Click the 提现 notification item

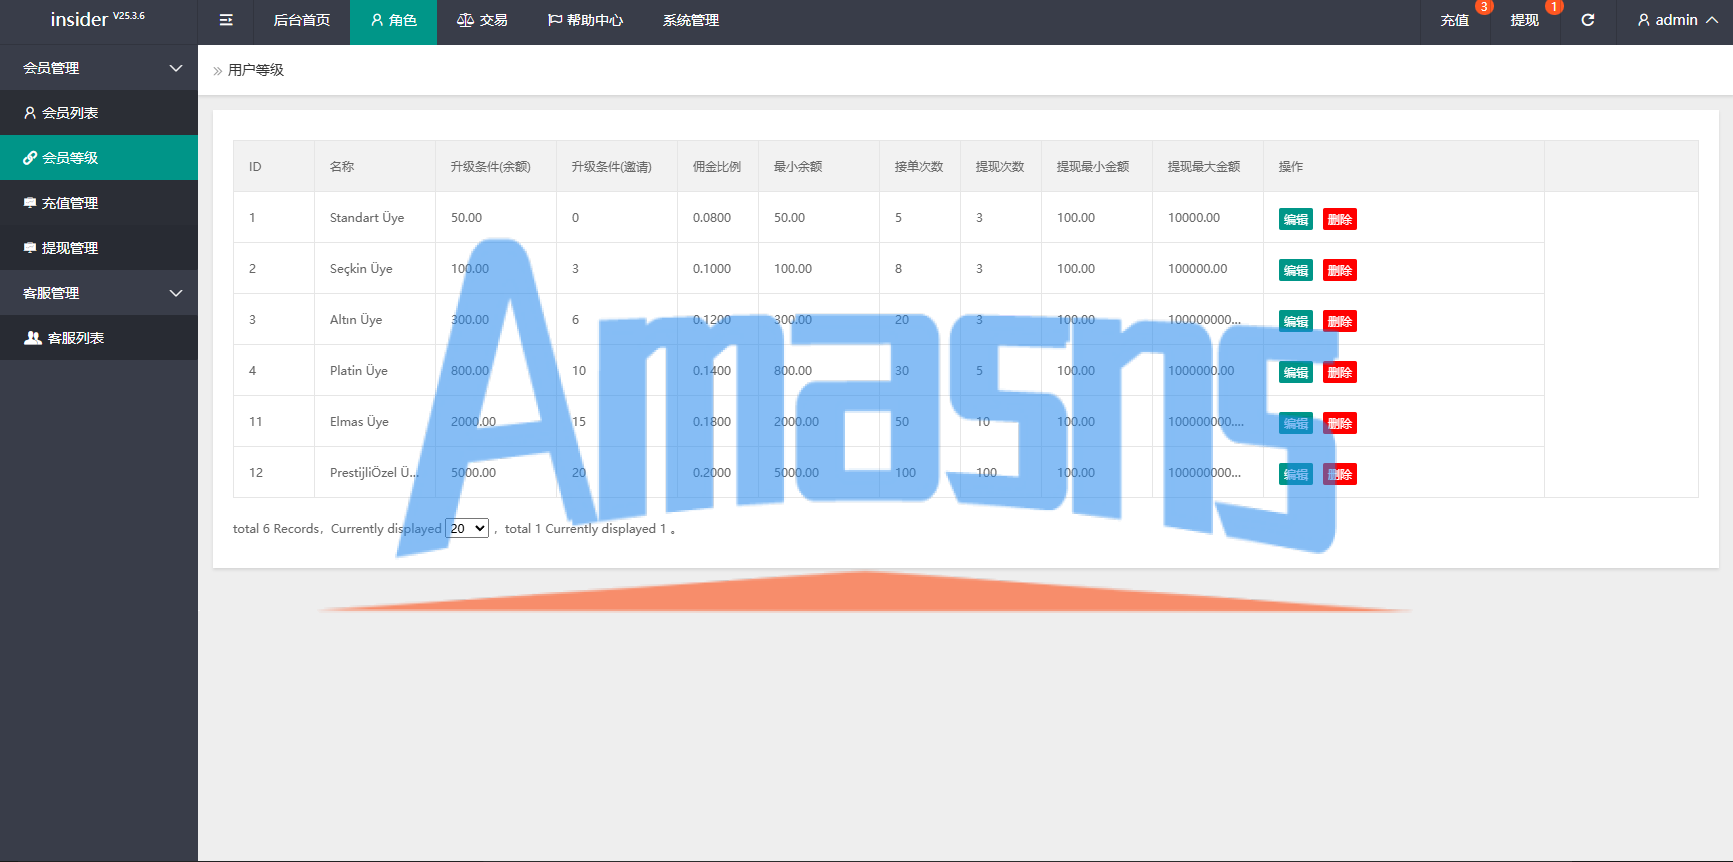tap(1524, 20)
